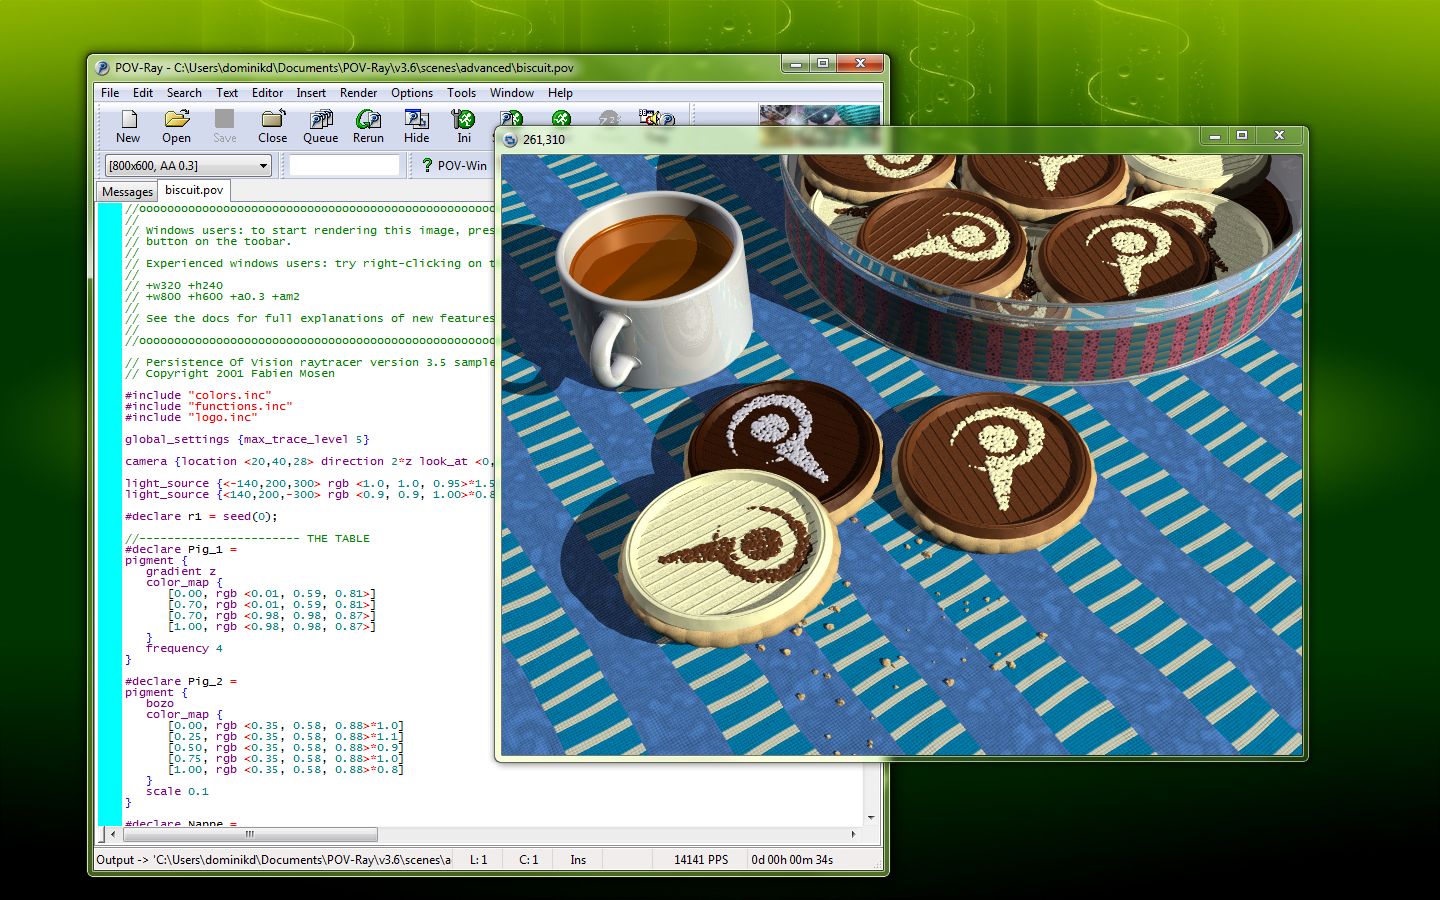Open the Tools menu

[x=461, y=93]
